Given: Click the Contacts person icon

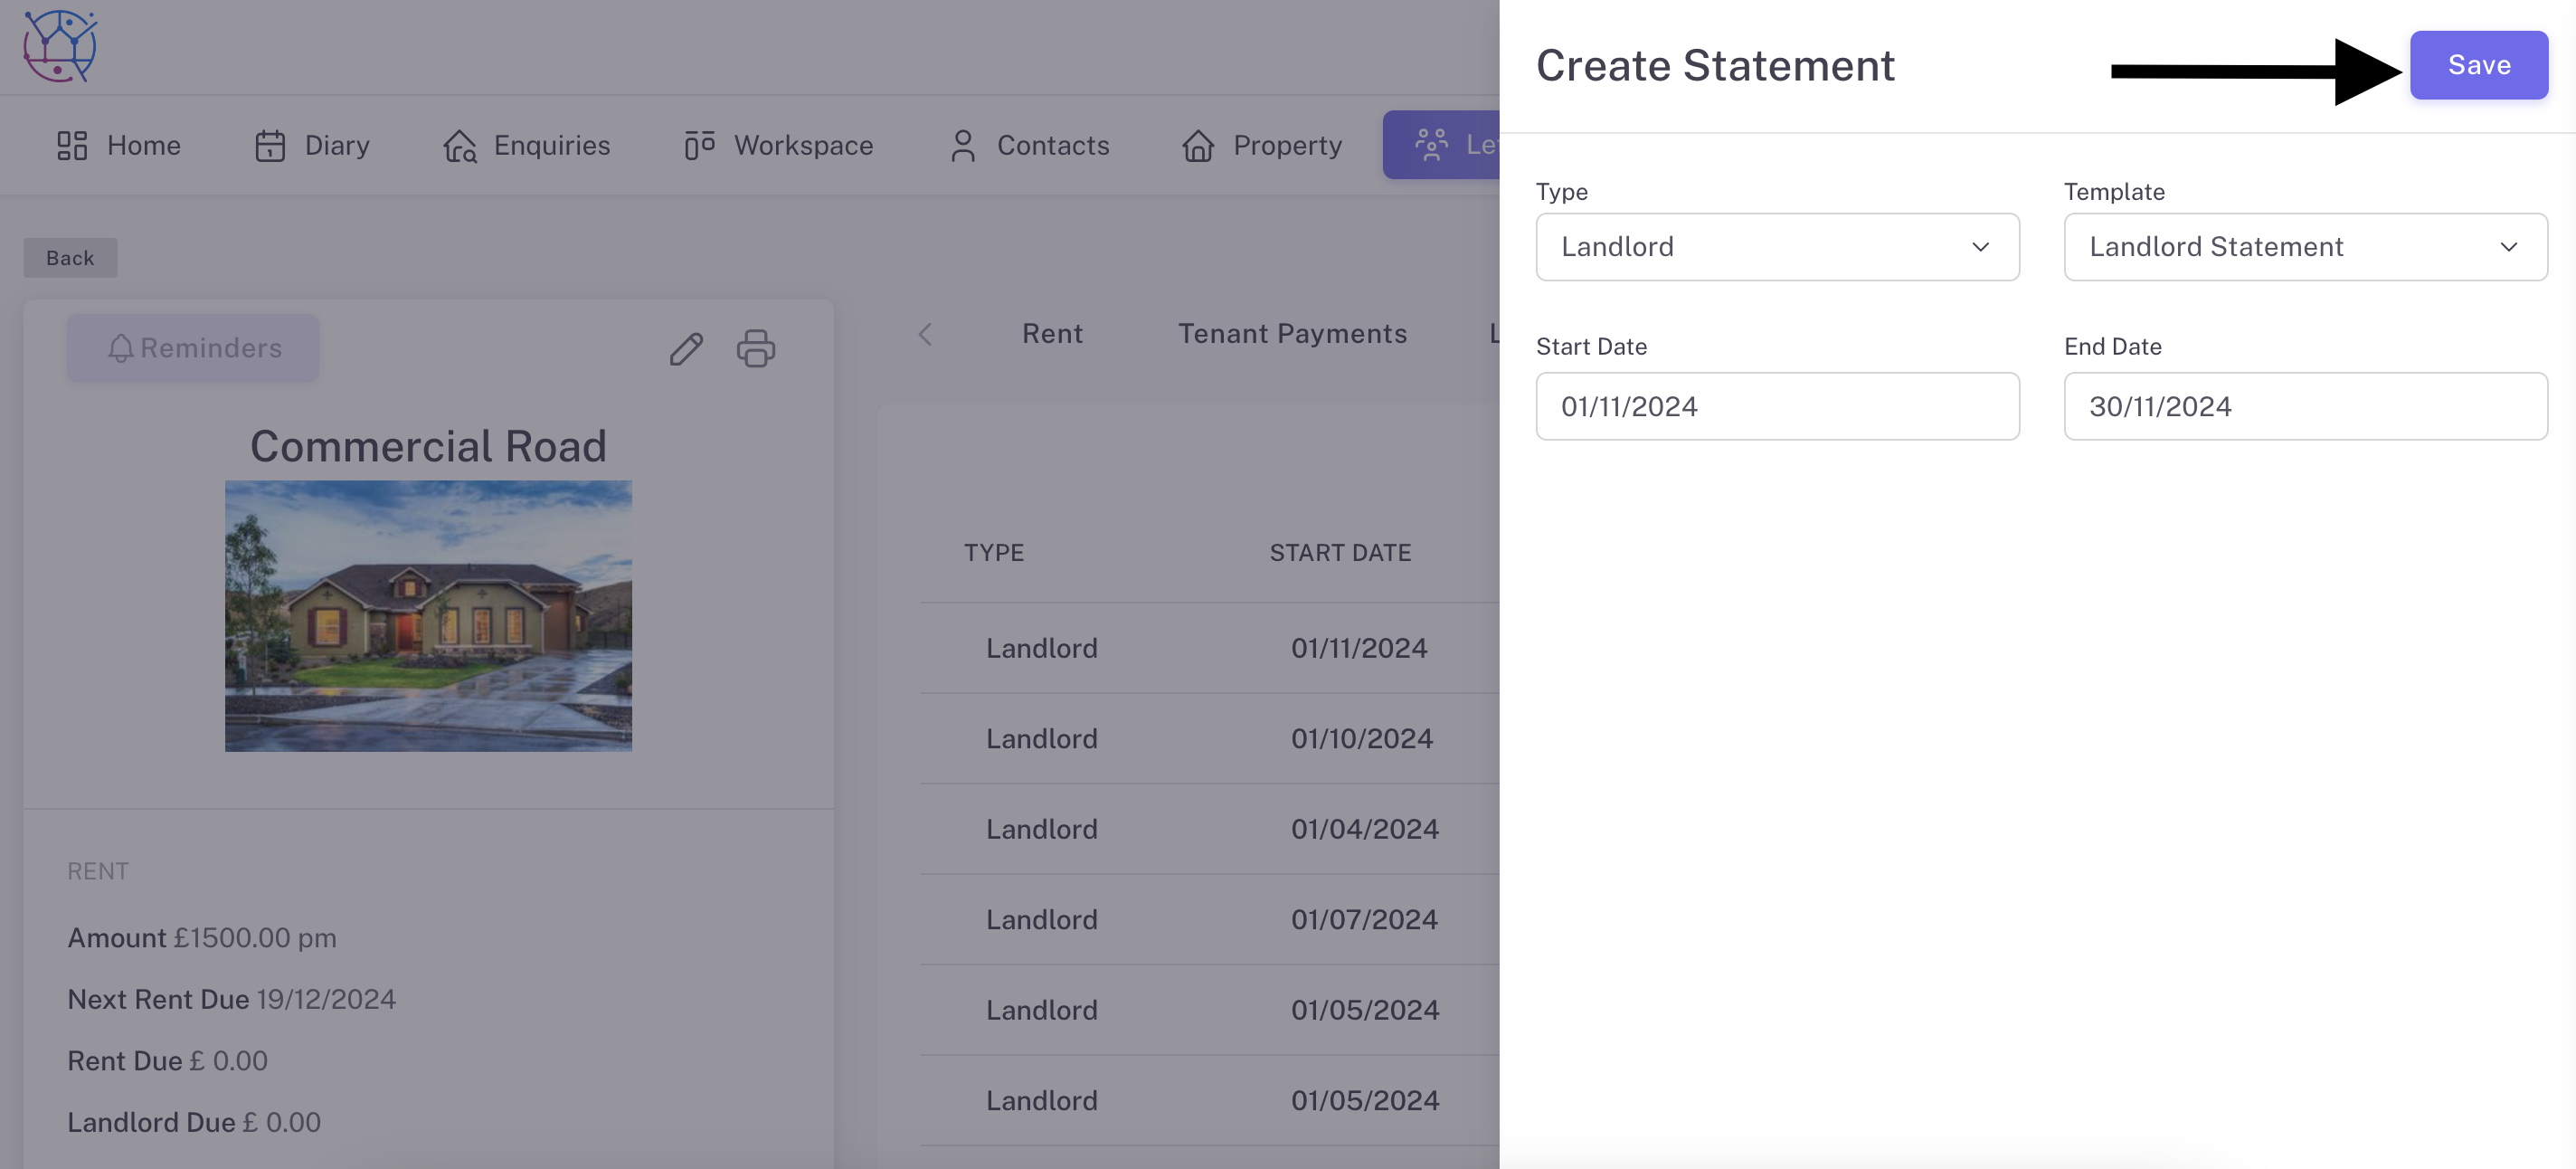Looking at the screenshot, I should tap(962, 146).
